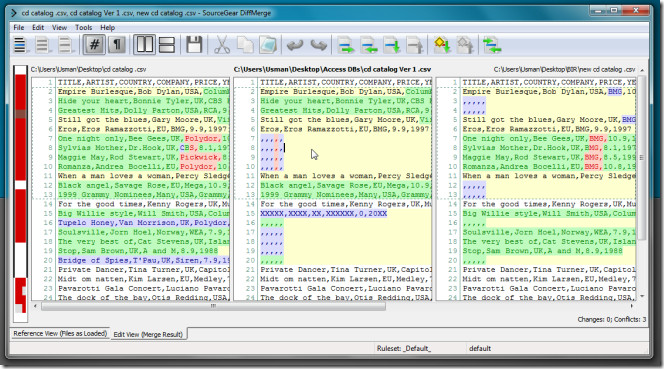Click 'Empire Burlesque,Bob Dylan' line in right pane
The width and height of the screenshot is (664, 369).
[549, 92]
